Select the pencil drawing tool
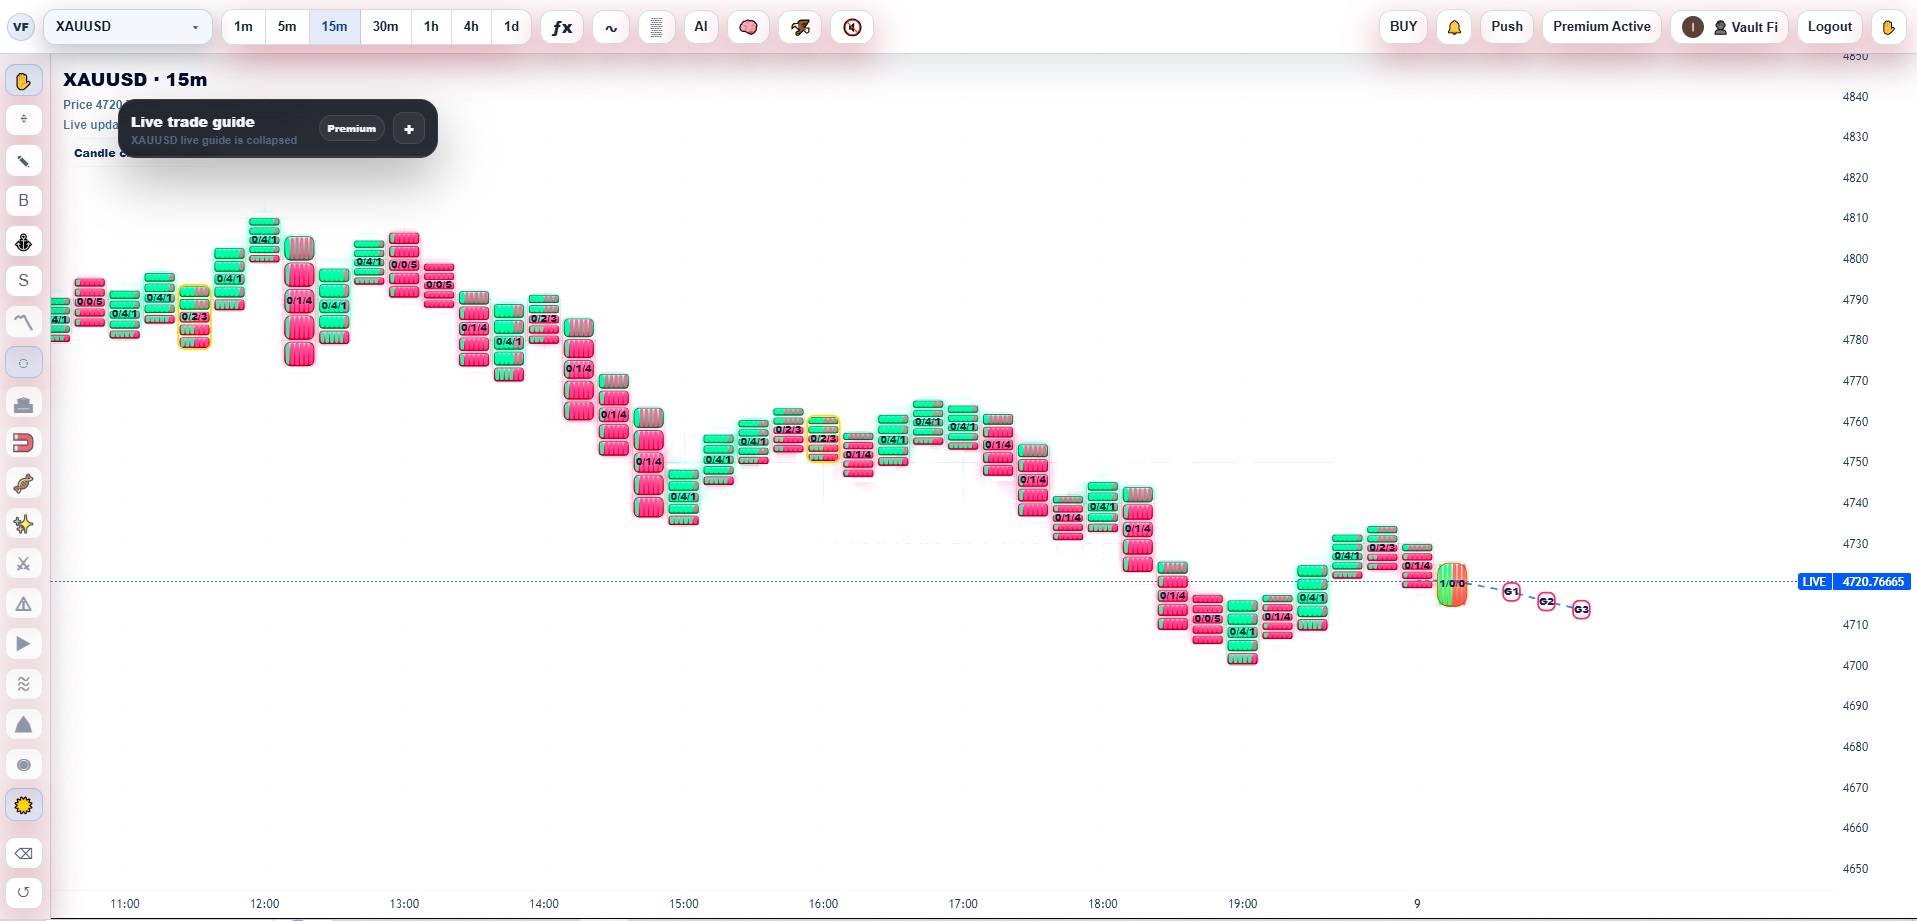The image size is (1917, 921). (24, 161)
